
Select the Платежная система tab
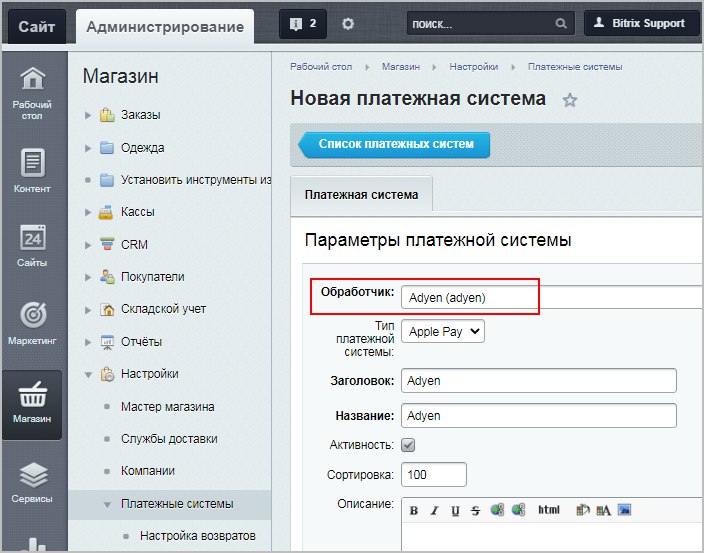pos(361,194)
